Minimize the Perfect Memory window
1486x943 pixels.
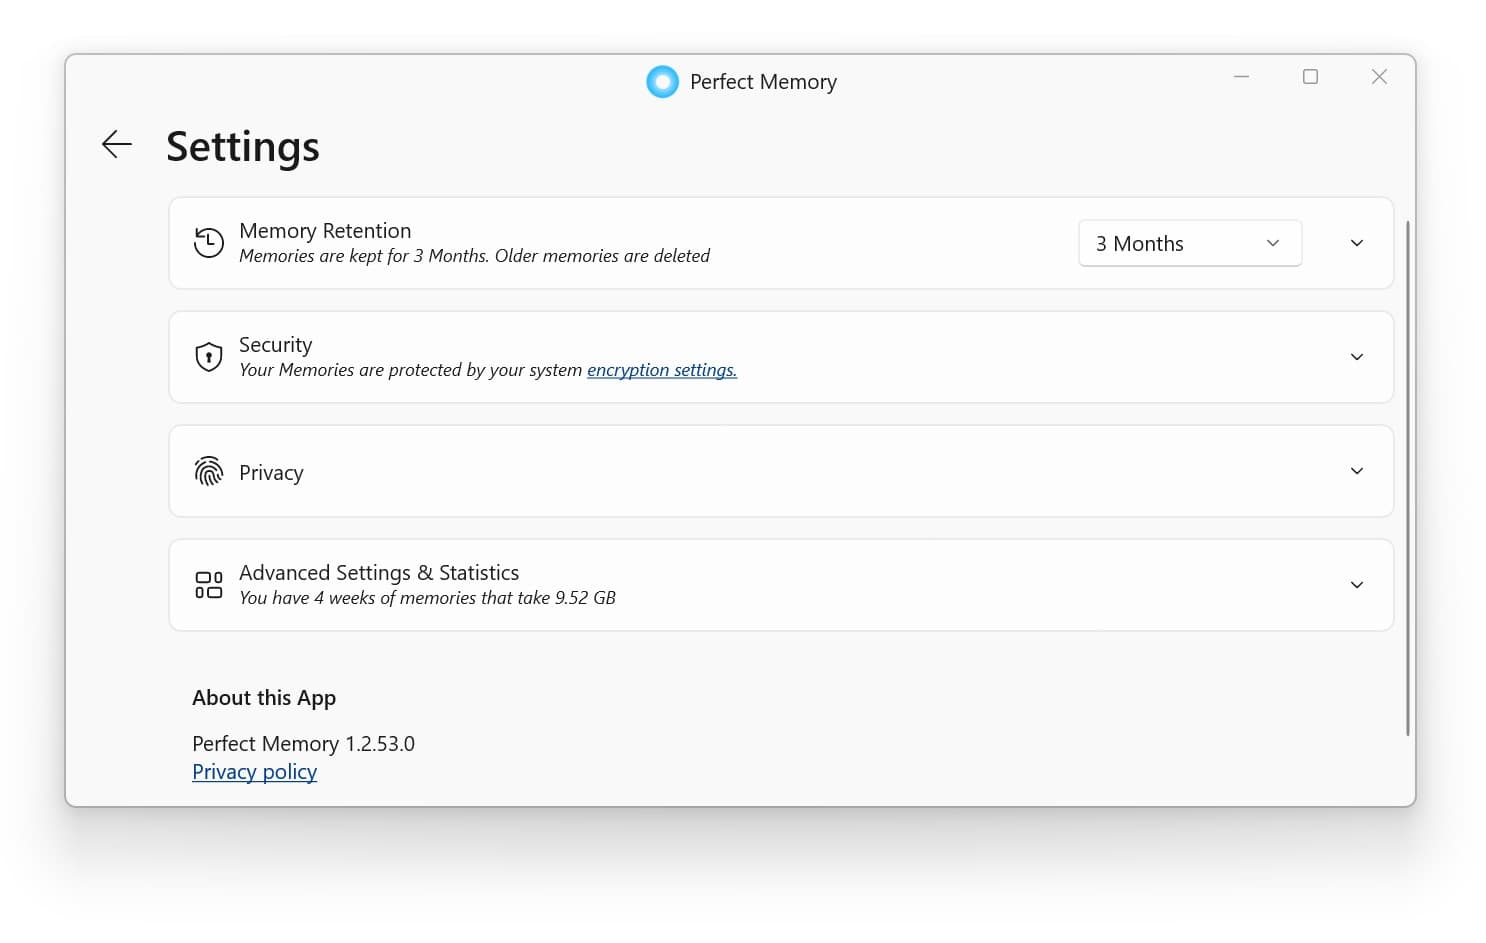coord(1241,77)
